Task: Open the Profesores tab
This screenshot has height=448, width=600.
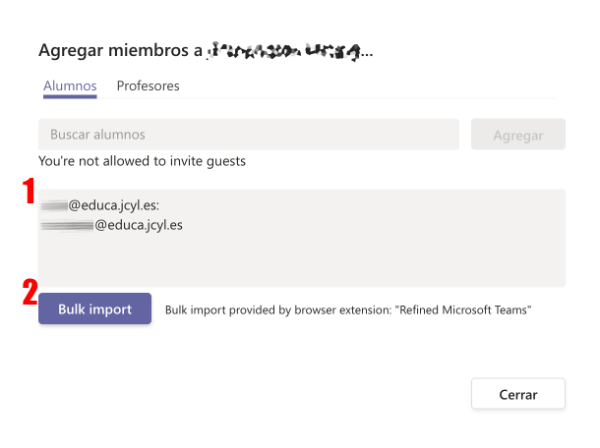Action: tap(148, 86)
